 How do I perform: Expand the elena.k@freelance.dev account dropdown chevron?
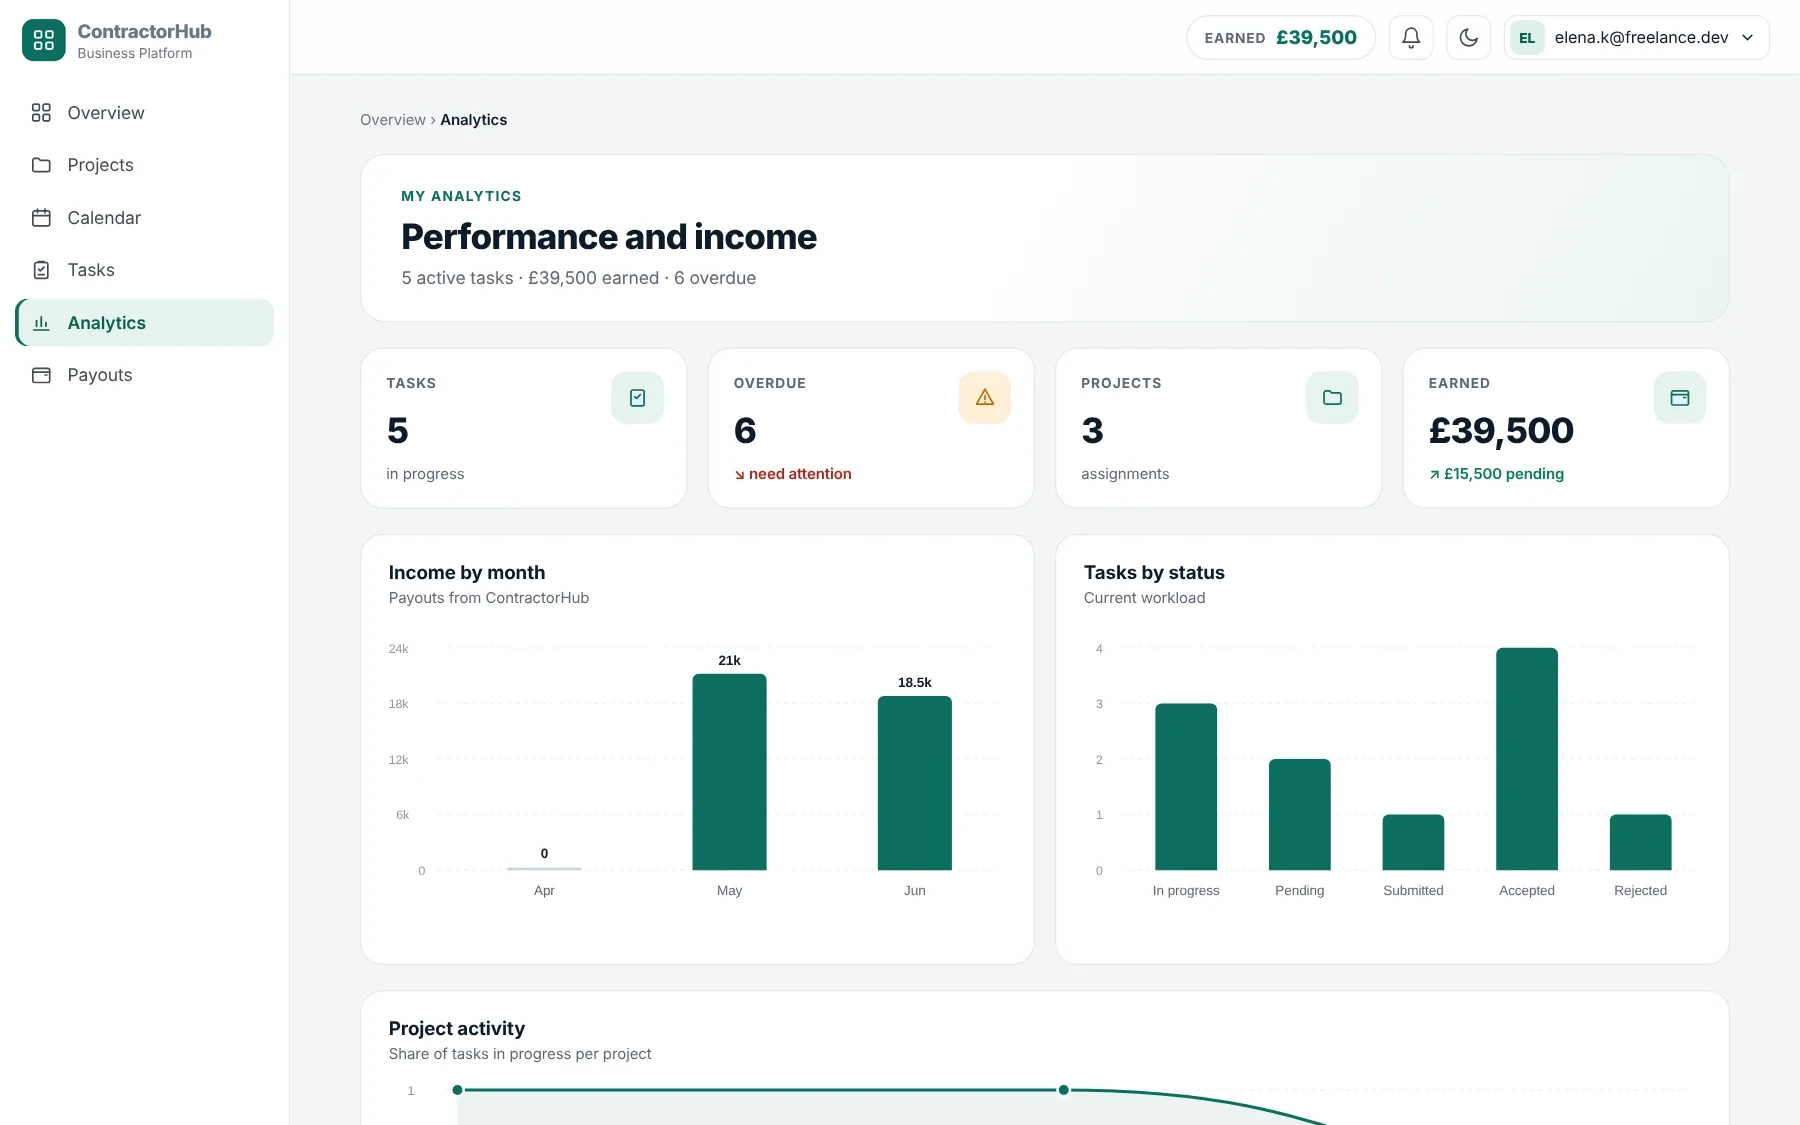1748,38
